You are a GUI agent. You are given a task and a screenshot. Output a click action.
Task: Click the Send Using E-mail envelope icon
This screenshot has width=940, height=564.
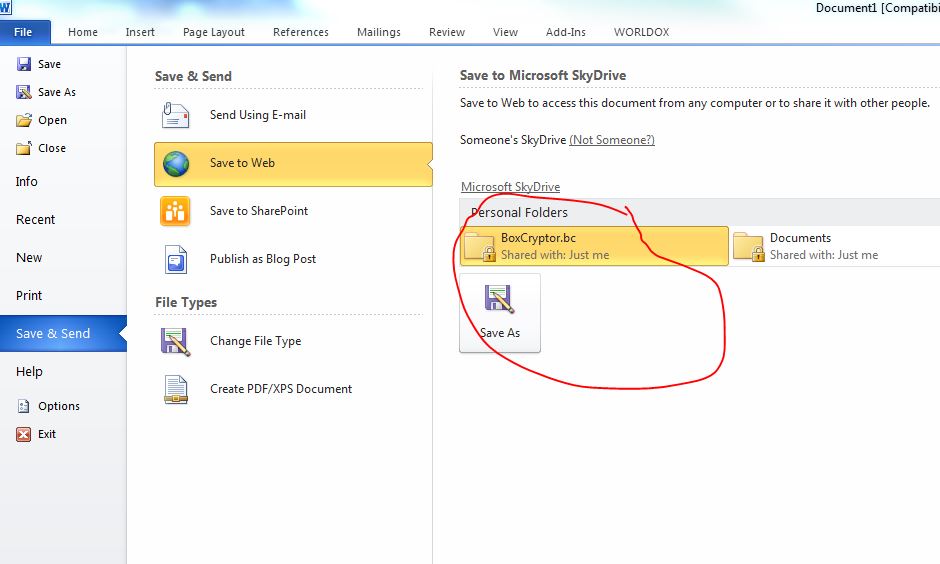pos(176,115)
